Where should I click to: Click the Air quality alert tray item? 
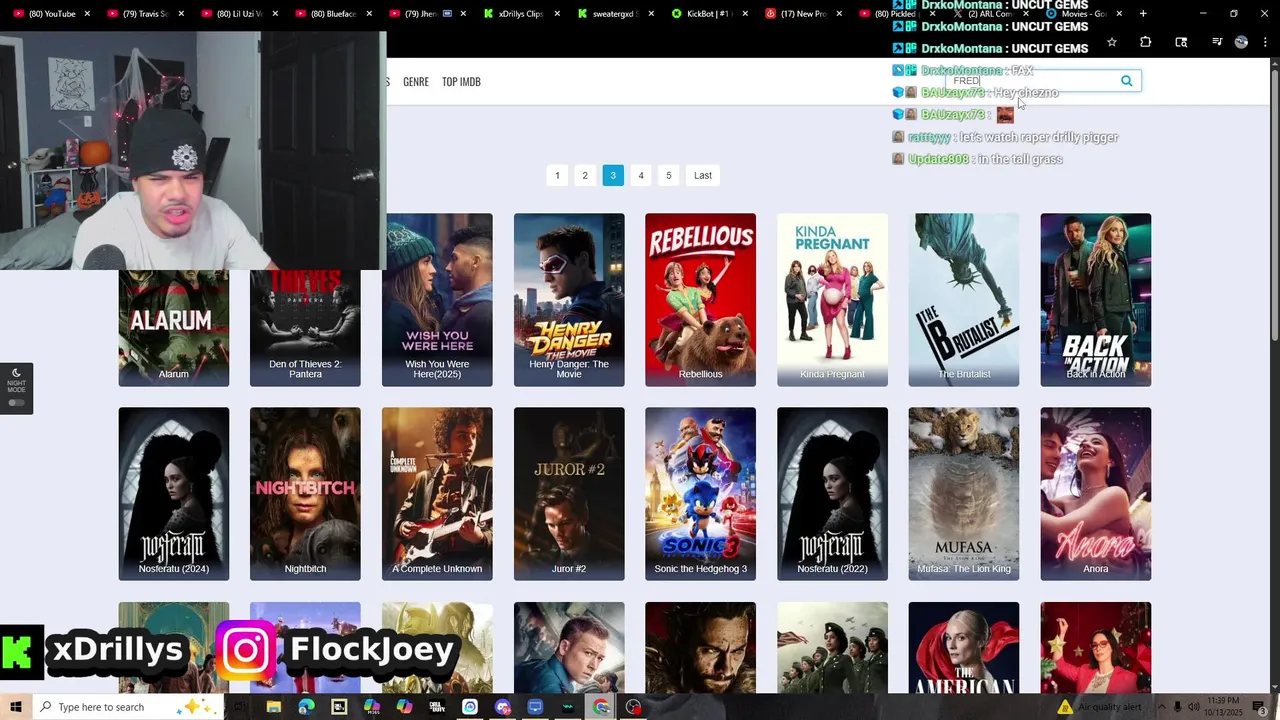coord(1099,707)
